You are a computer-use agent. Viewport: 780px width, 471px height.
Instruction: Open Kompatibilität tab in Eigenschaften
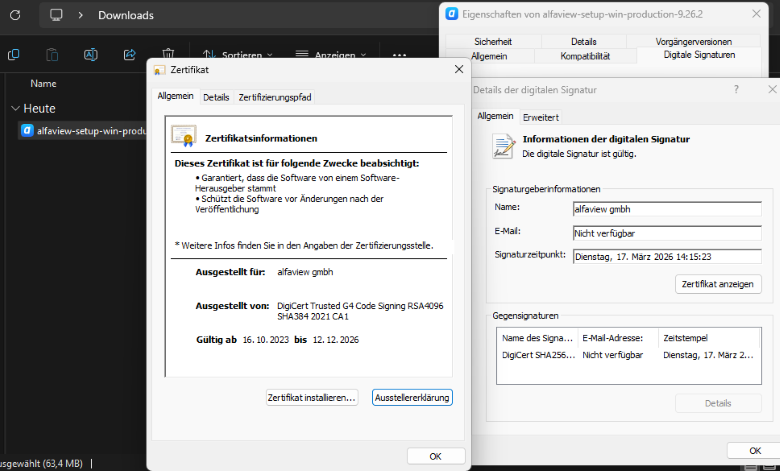point(585,56)
